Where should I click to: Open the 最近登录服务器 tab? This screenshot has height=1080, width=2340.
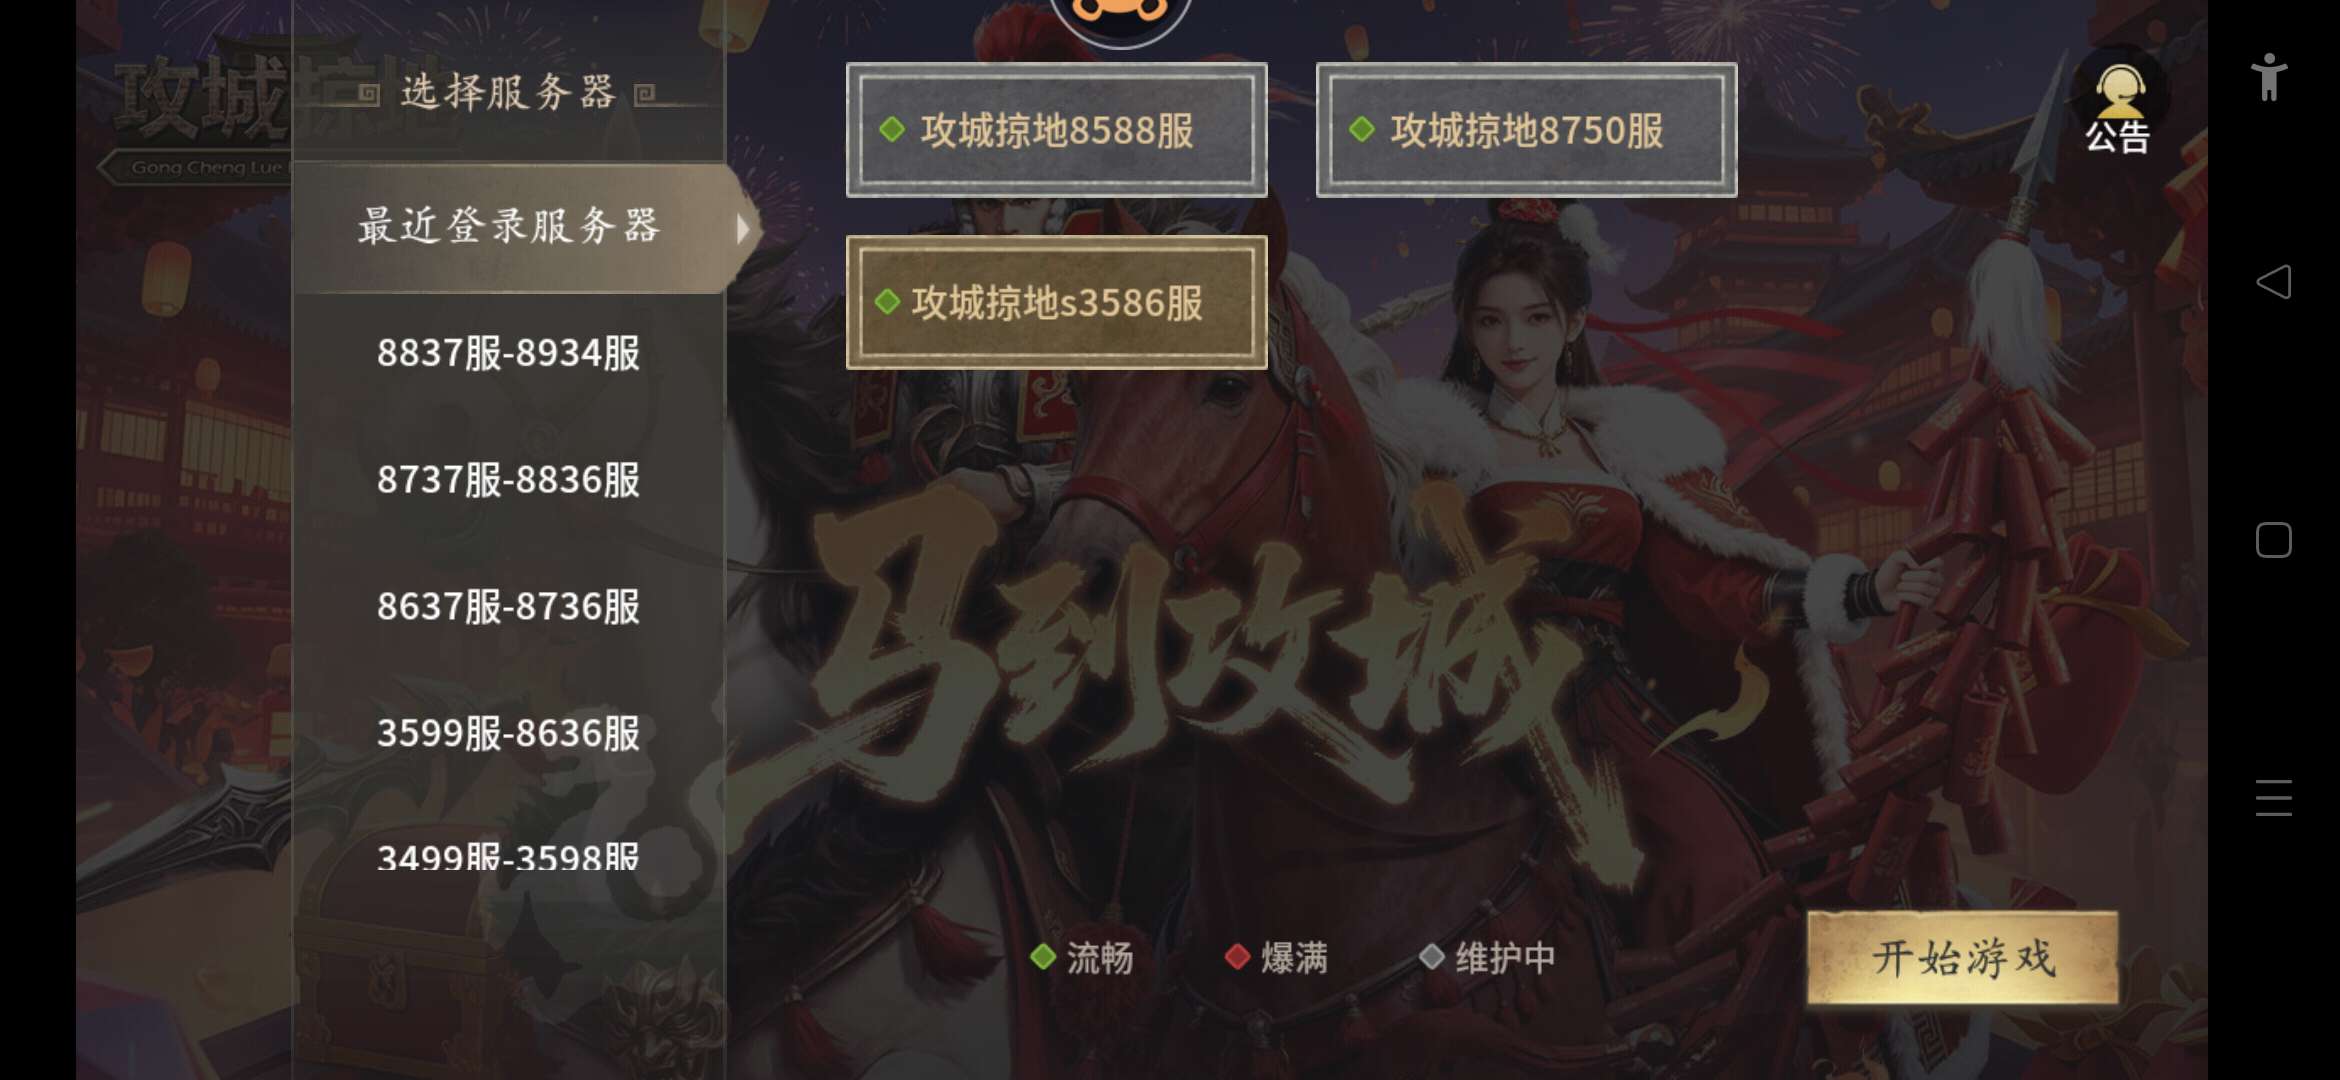point(510,227)
